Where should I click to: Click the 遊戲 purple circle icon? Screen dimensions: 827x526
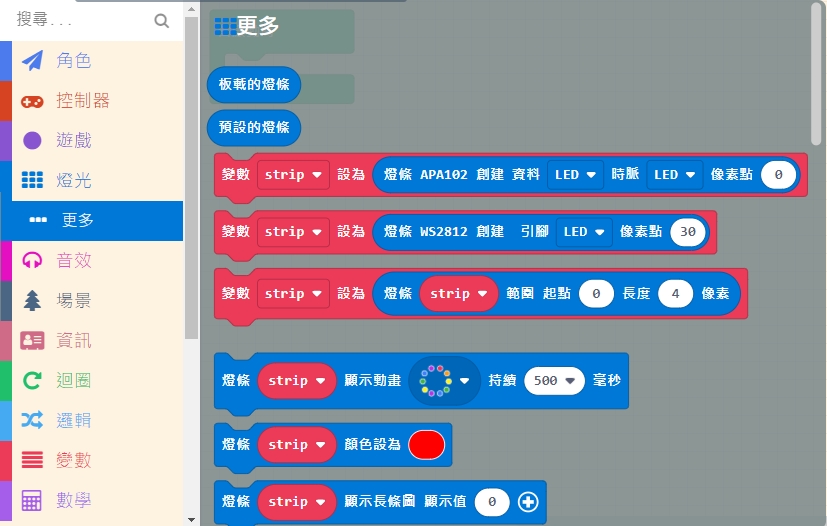tap(33, 141)
